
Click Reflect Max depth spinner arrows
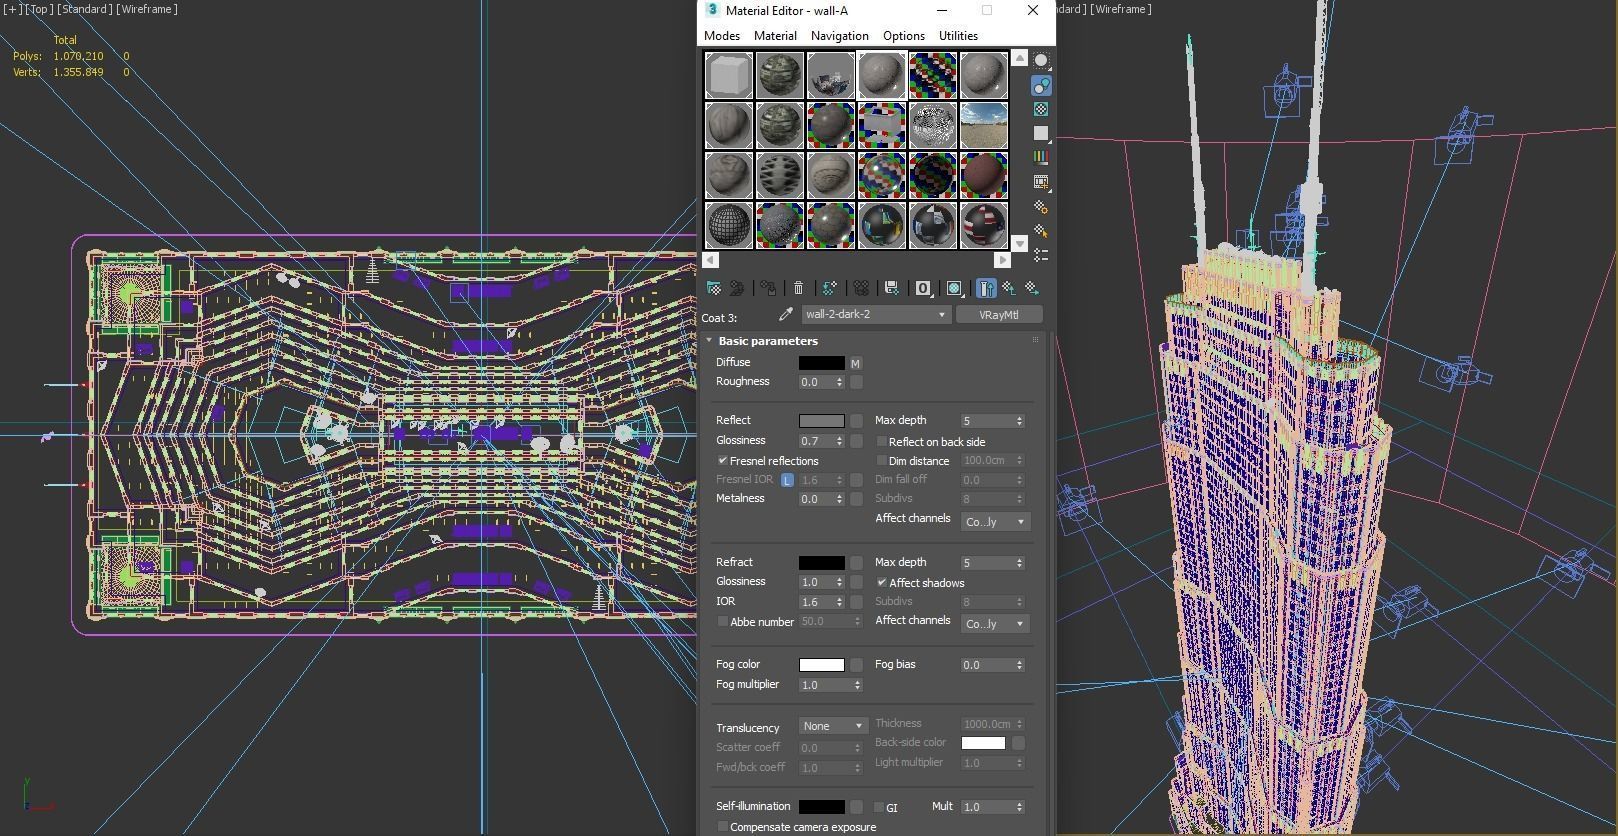1019,421
